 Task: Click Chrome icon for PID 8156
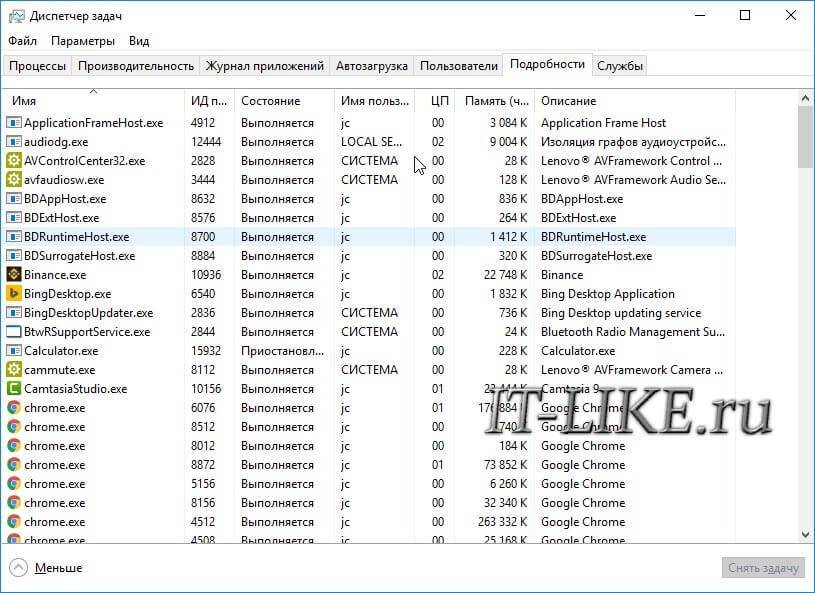pos(14,503)
